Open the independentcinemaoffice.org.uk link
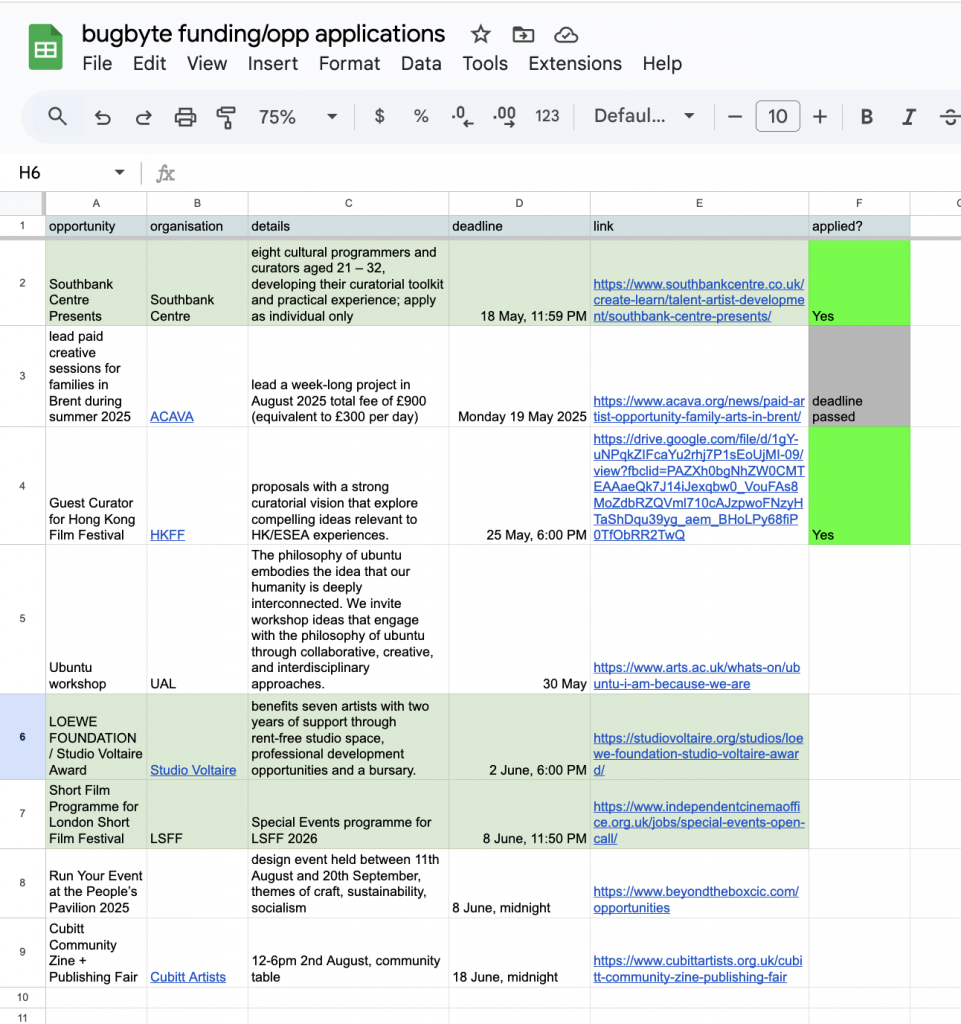 point(699,822)
